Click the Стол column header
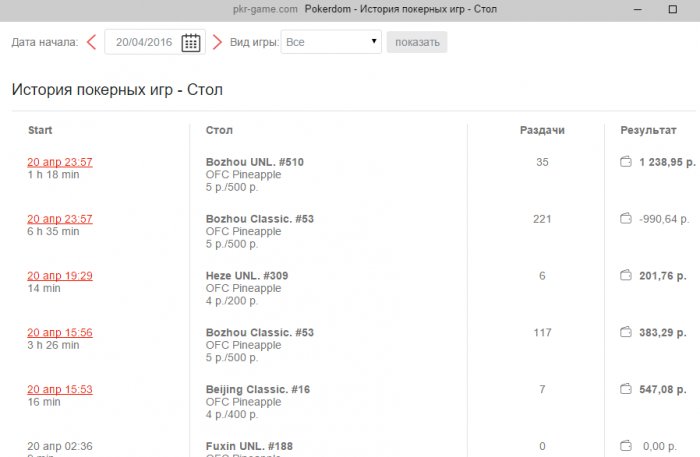This screenshot has width=700, height=457. (x=219, y=131)
